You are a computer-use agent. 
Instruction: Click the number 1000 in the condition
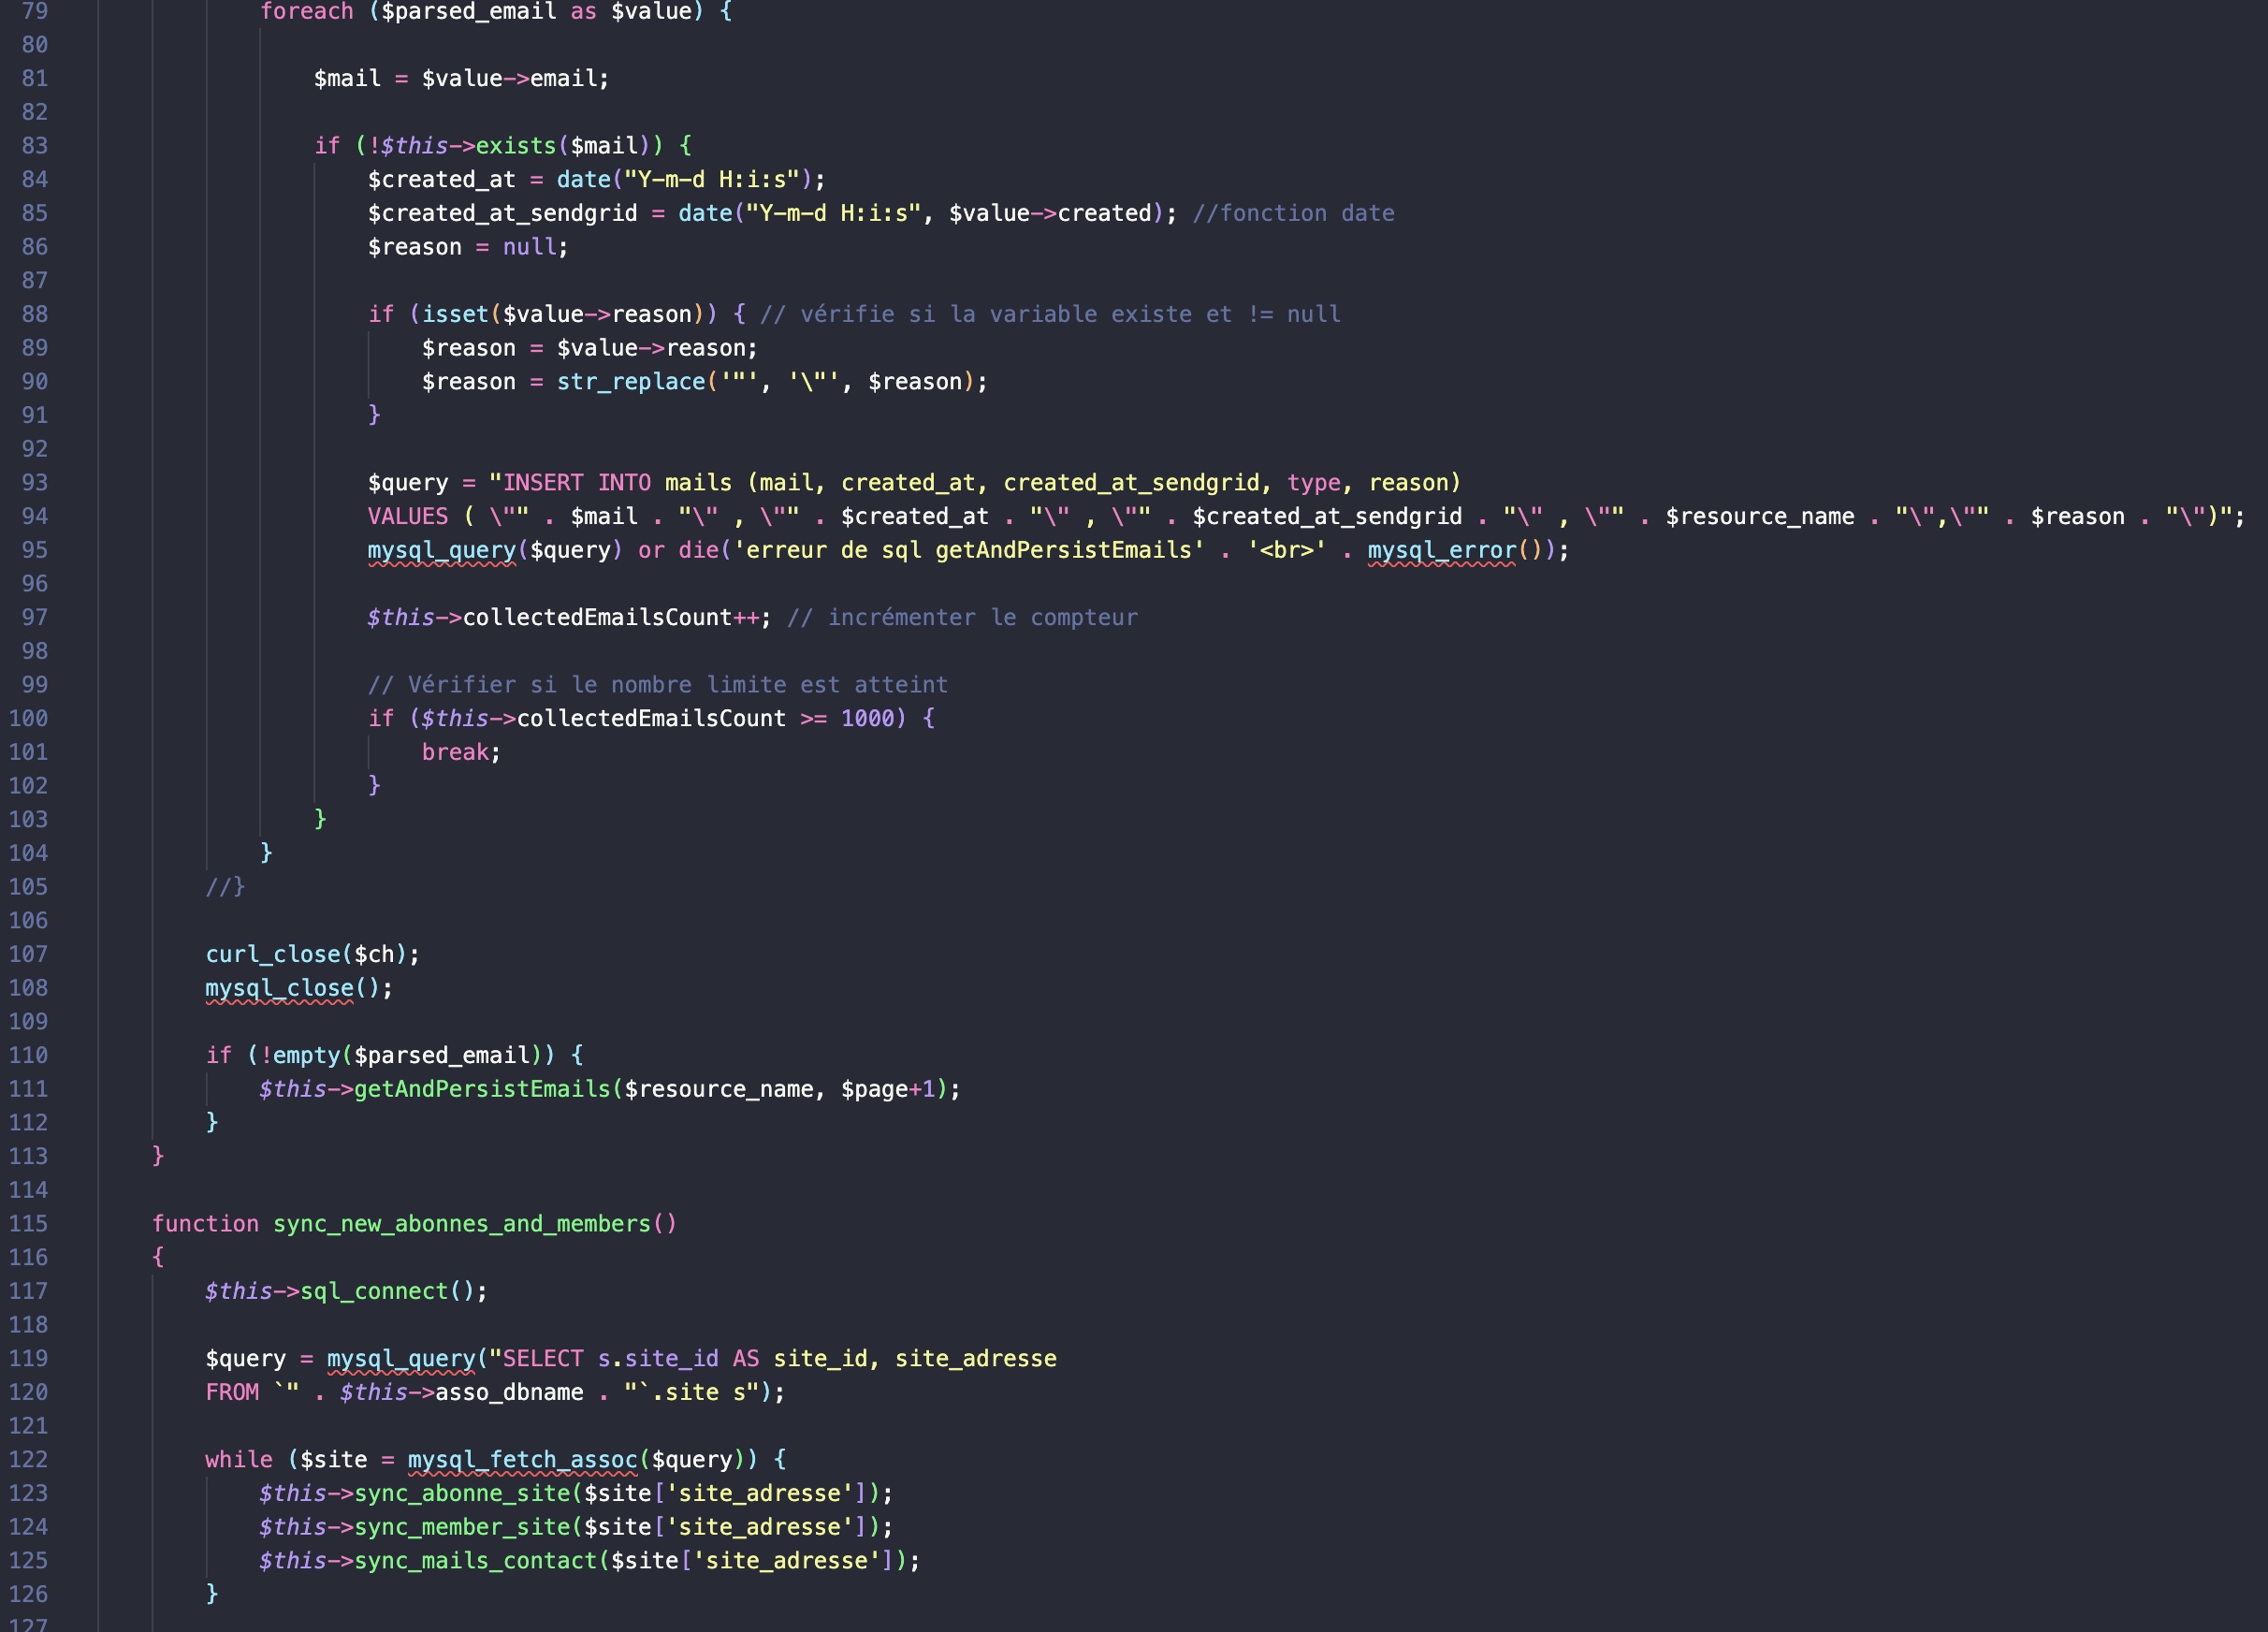click(867, 718)
